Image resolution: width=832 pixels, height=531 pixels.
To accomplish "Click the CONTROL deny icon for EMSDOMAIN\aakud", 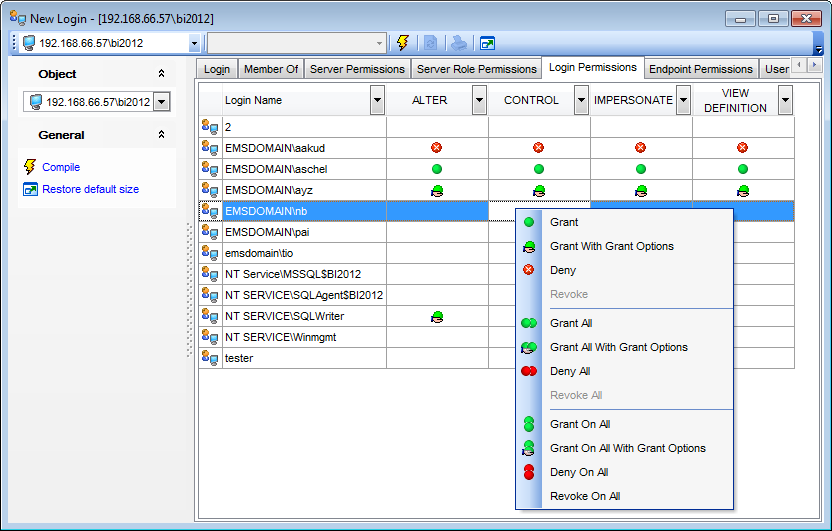I will [x=539, y=147].
